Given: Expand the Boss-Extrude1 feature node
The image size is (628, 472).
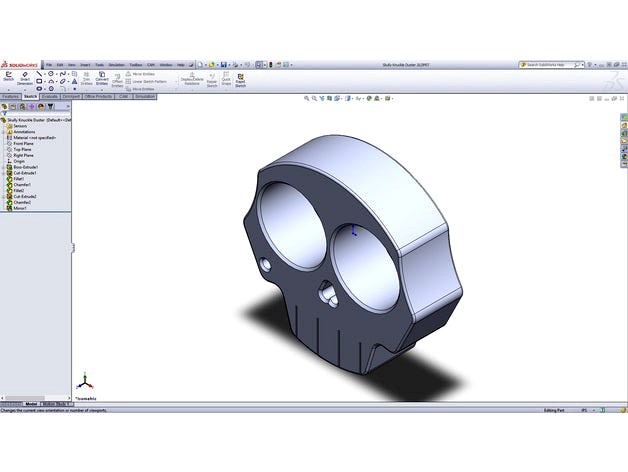Looking at the screenshot, I should (4, 167).
